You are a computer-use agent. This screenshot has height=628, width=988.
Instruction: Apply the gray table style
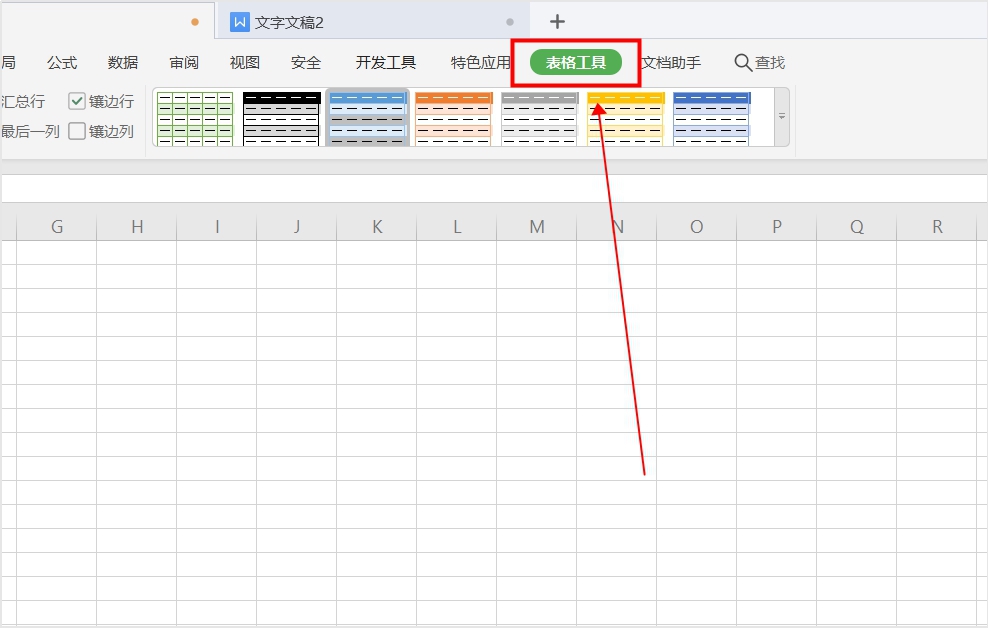pyautogui.click(x=539, y=118)
